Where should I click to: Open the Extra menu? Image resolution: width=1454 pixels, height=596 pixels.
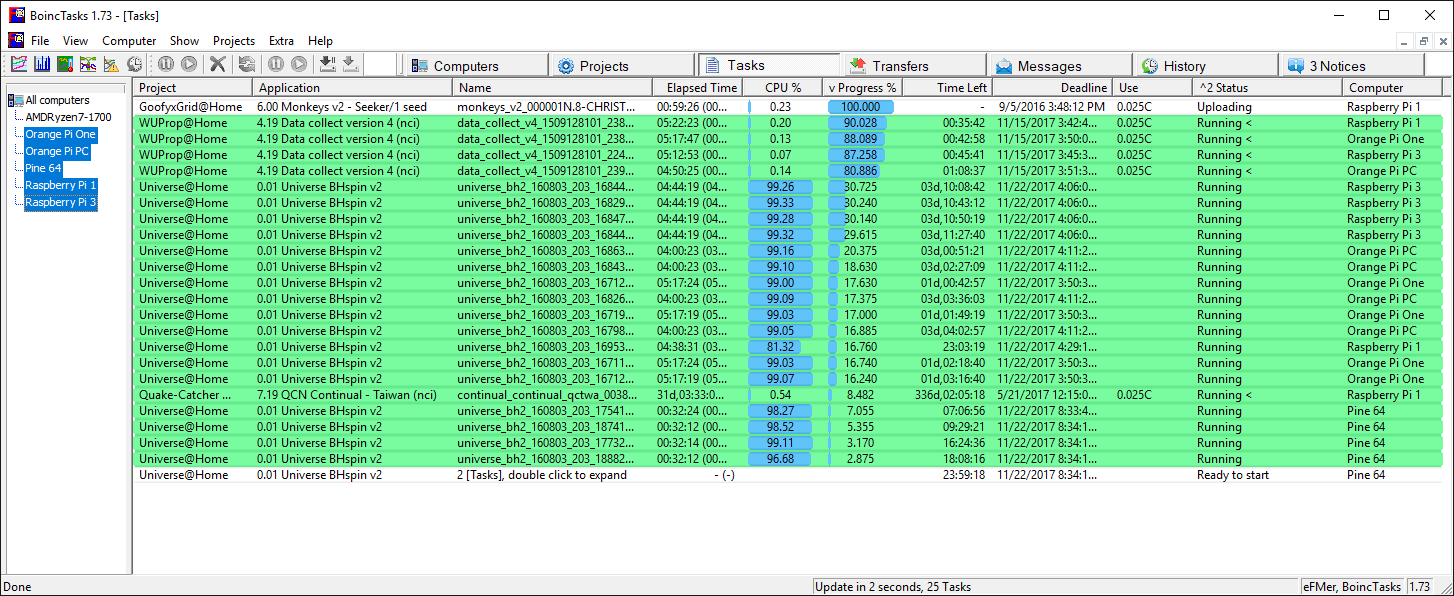(x=281, y=41)
